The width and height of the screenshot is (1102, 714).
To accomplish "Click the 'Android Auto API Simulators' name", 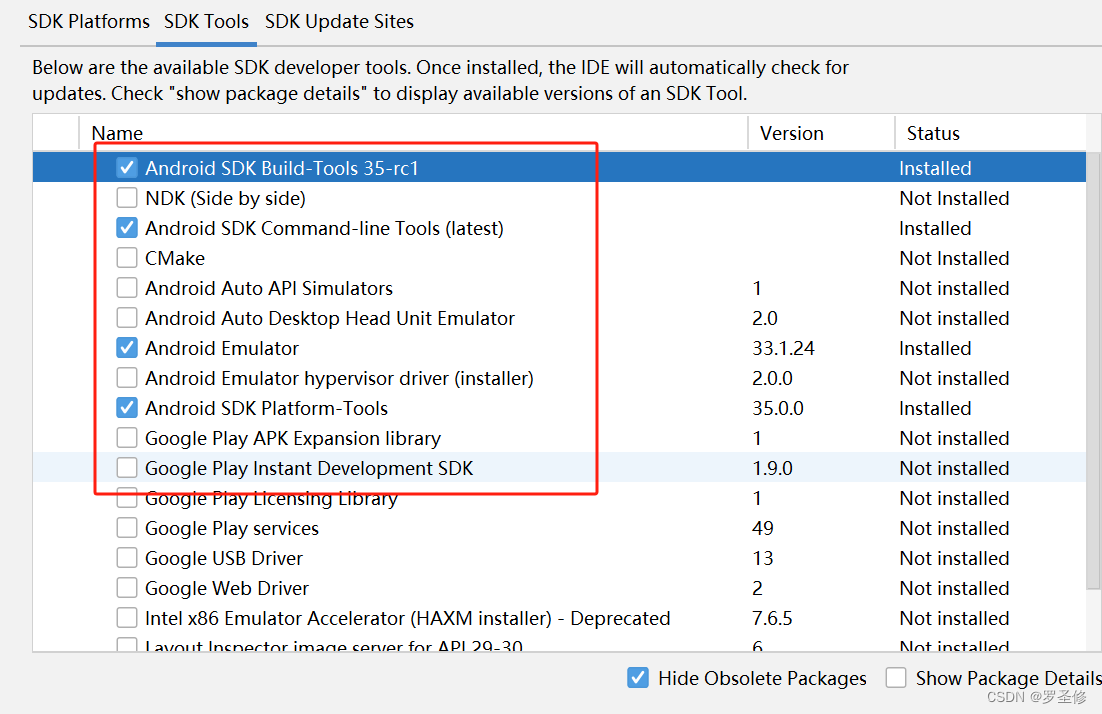I will (268, 288).
